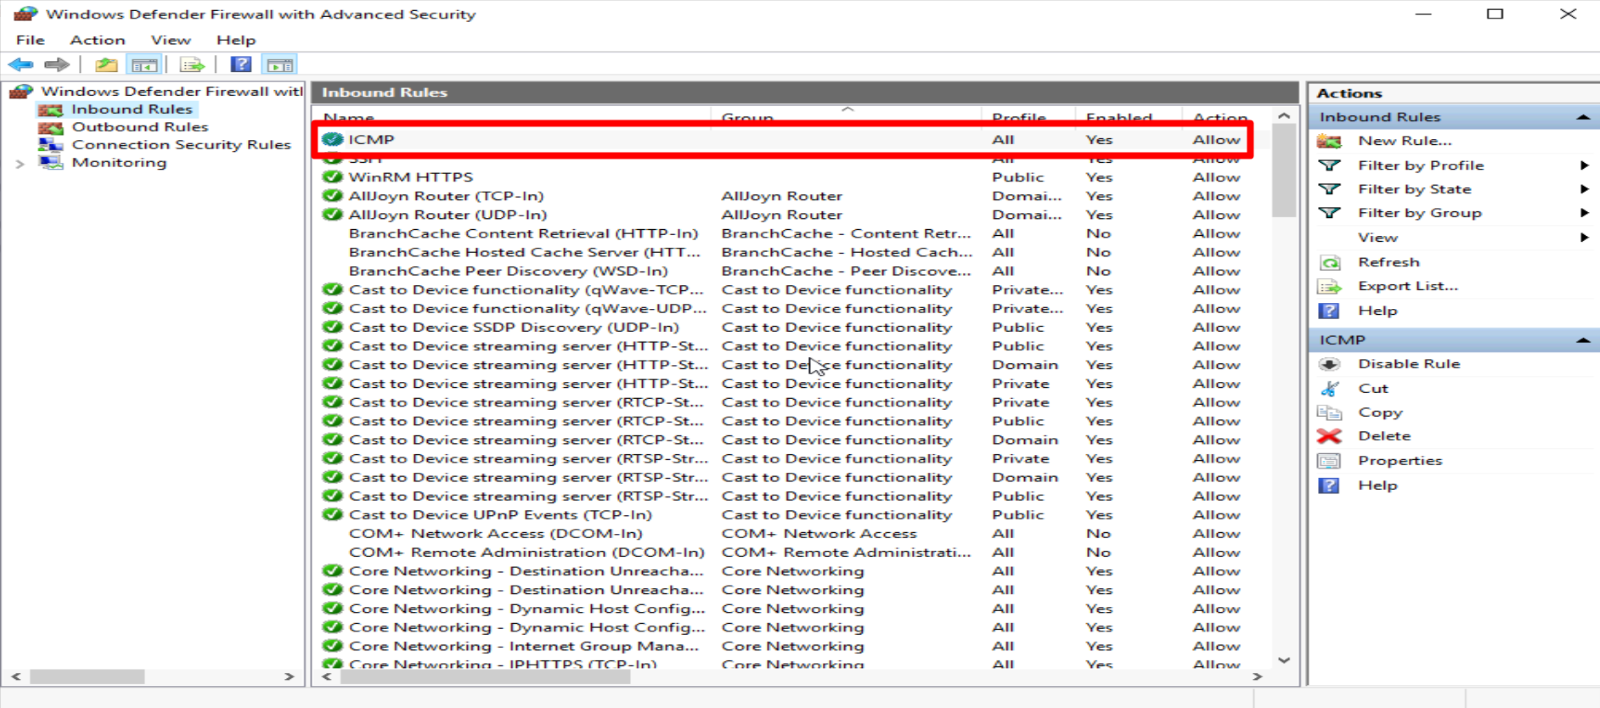Click the red Delete X icon
This screenshot has height=708, width=1600.
1330,436
